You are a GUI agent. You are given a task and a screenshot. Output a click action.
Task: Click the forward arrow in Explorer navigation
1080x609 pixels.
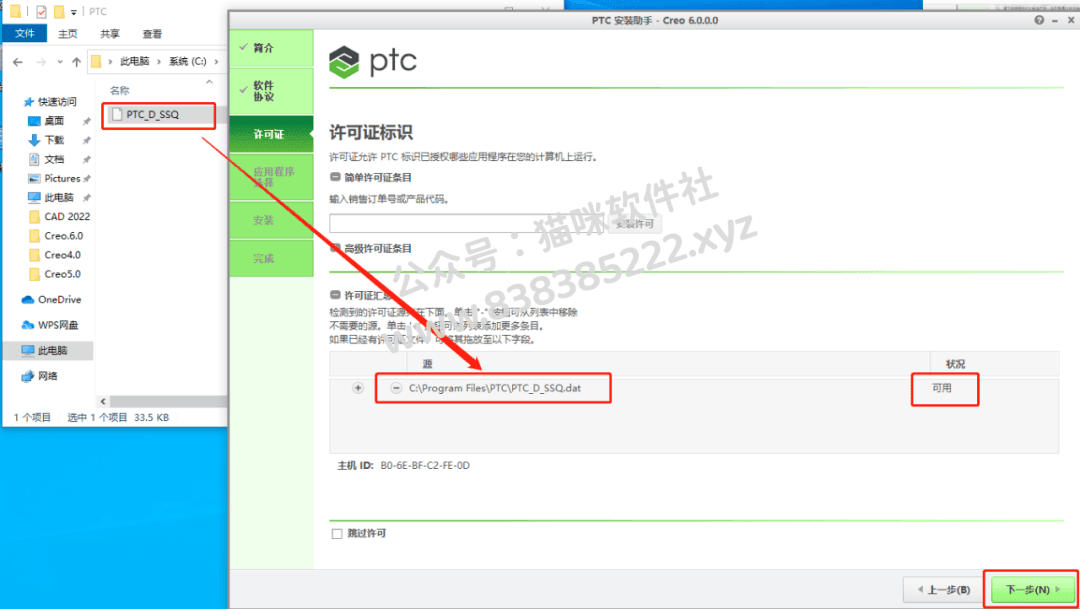tap(41, 62)
